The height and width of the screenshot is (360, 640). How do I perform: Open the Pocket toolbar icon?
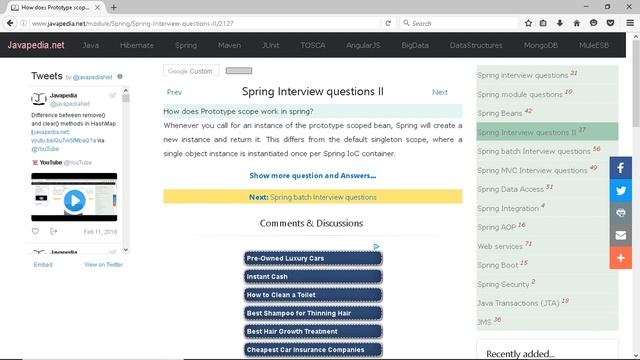click(610, 23)
